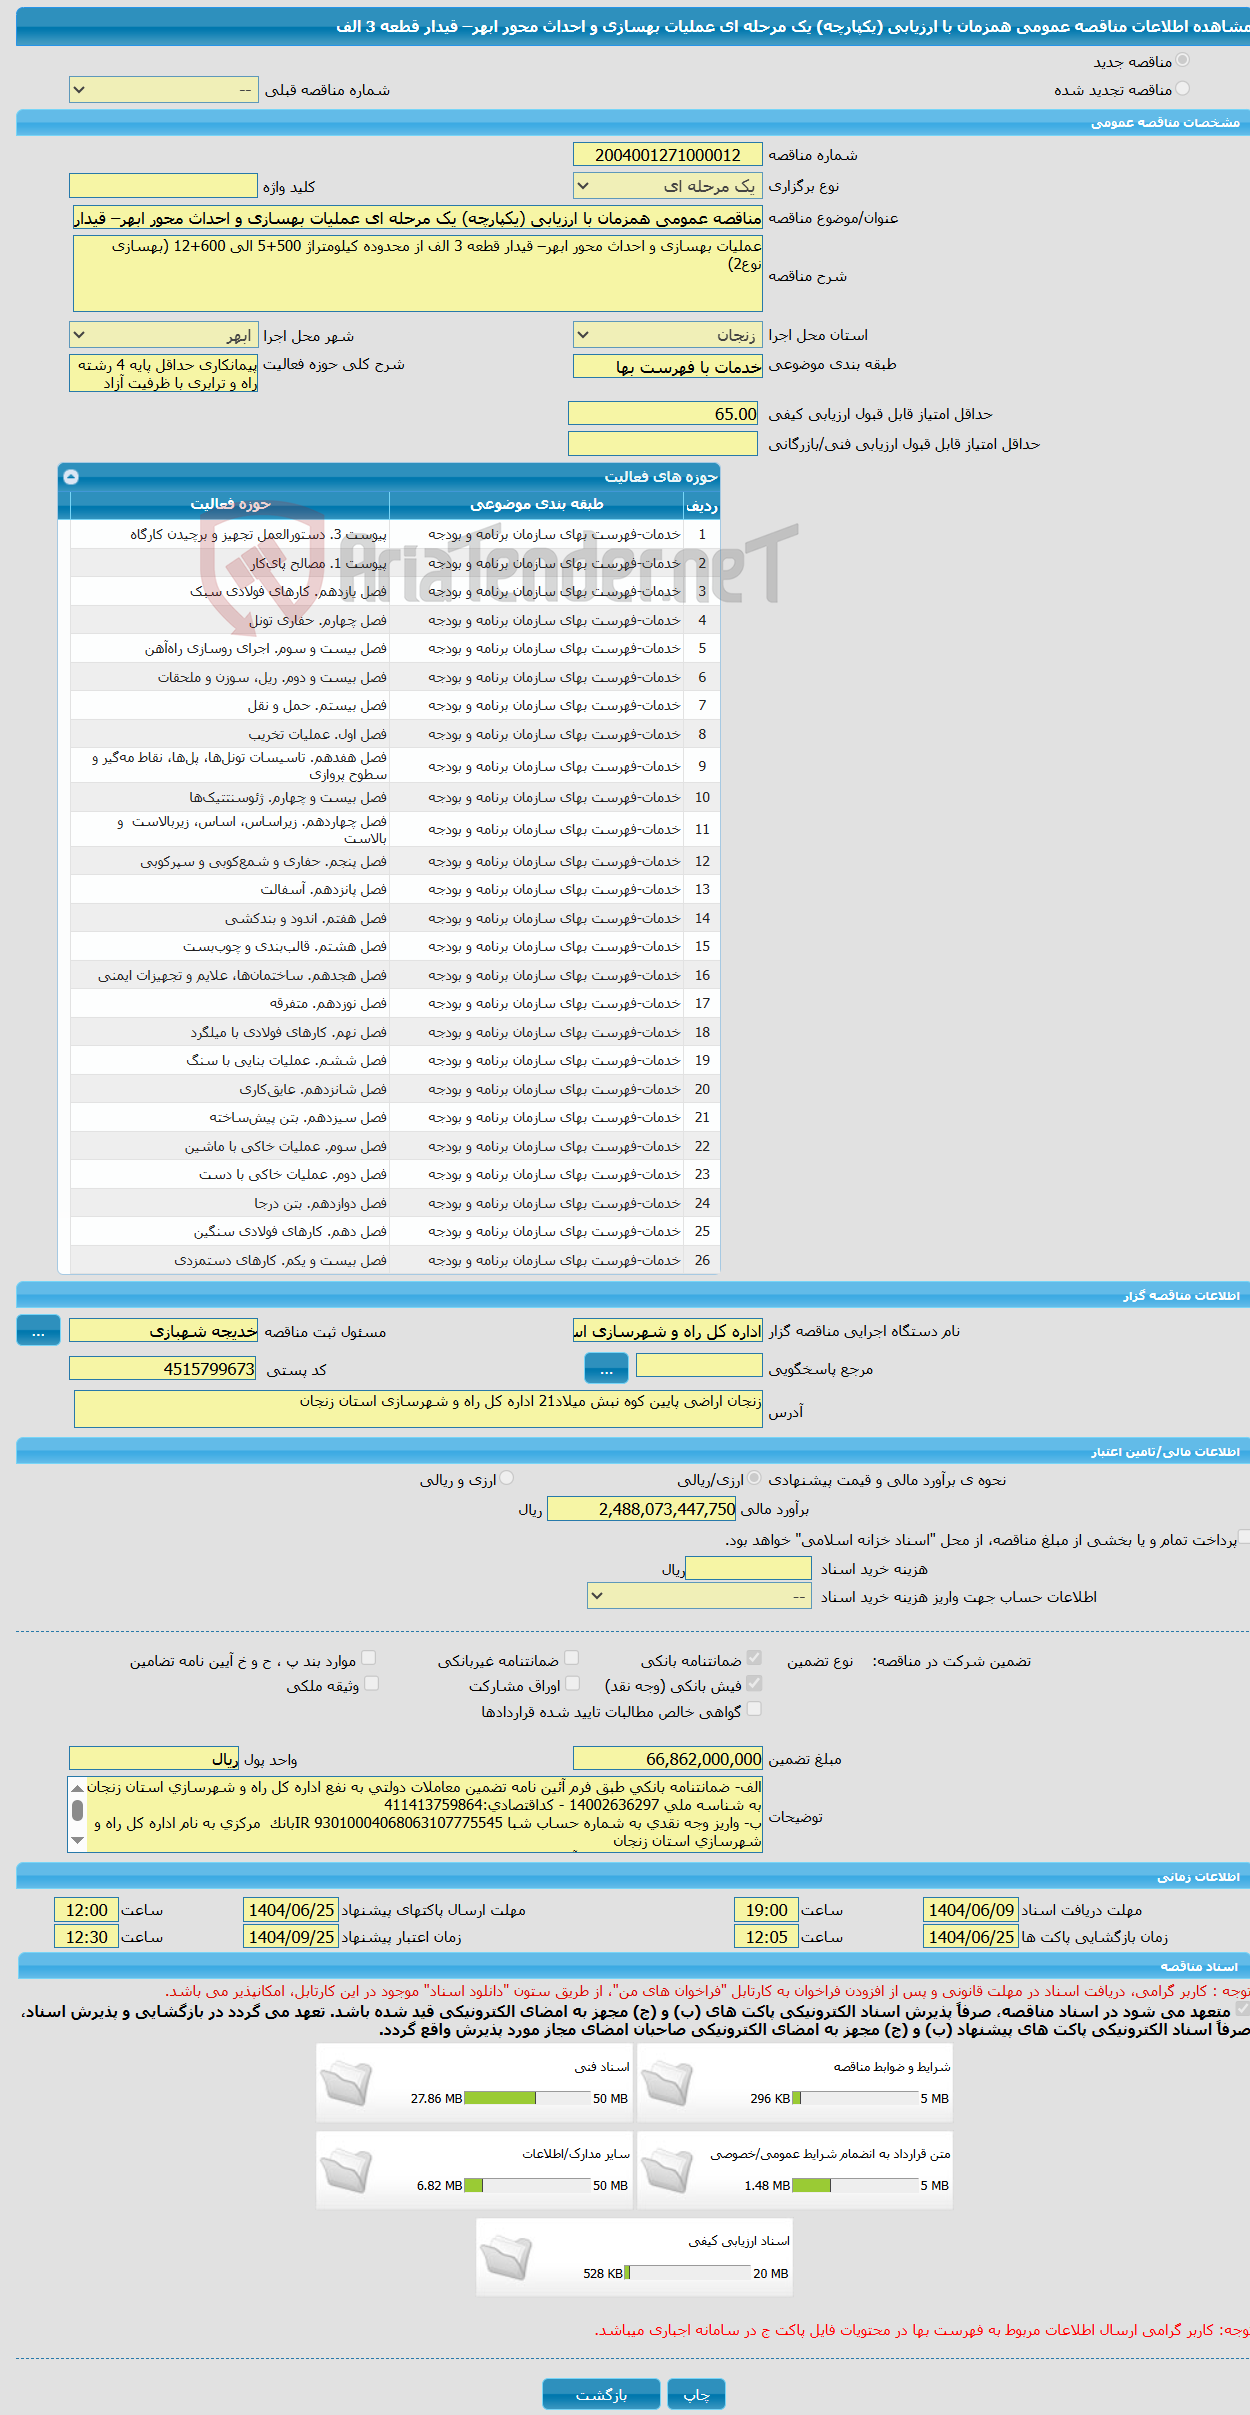Click سایر مدارک size progress bar
Screen dimensions: 1250x2415
coord(527,2185)
